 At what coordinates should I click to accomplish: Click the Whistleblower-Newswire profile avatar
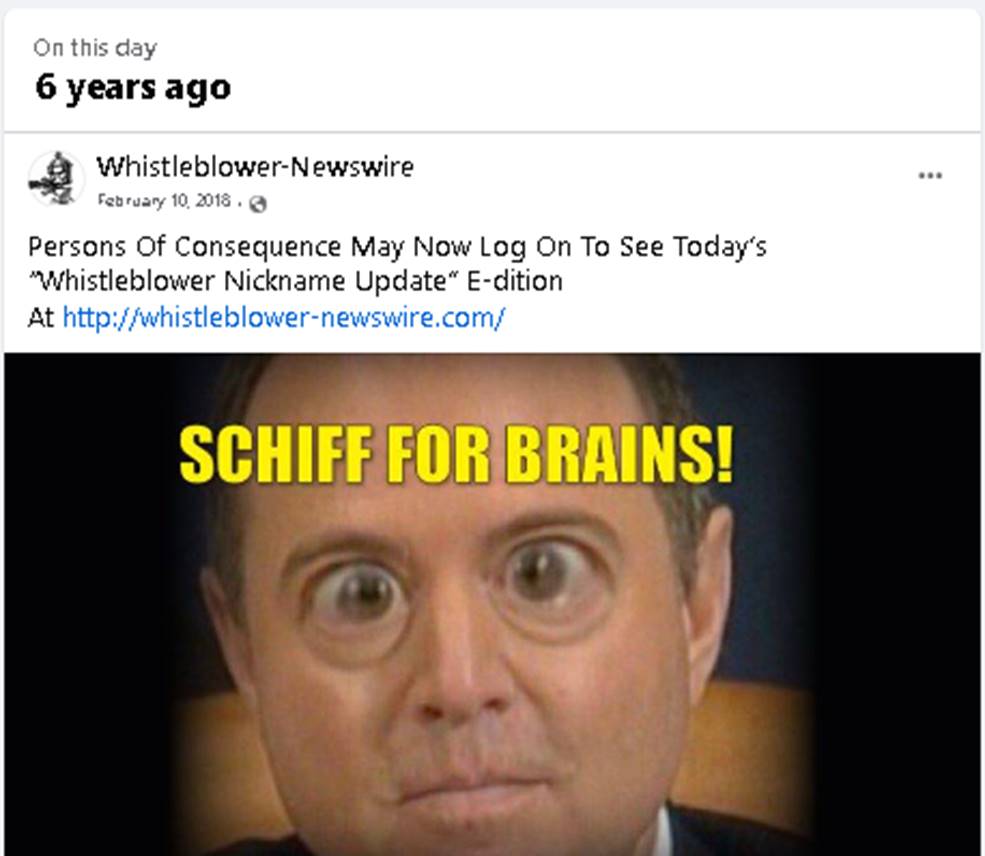click(56, 178)
